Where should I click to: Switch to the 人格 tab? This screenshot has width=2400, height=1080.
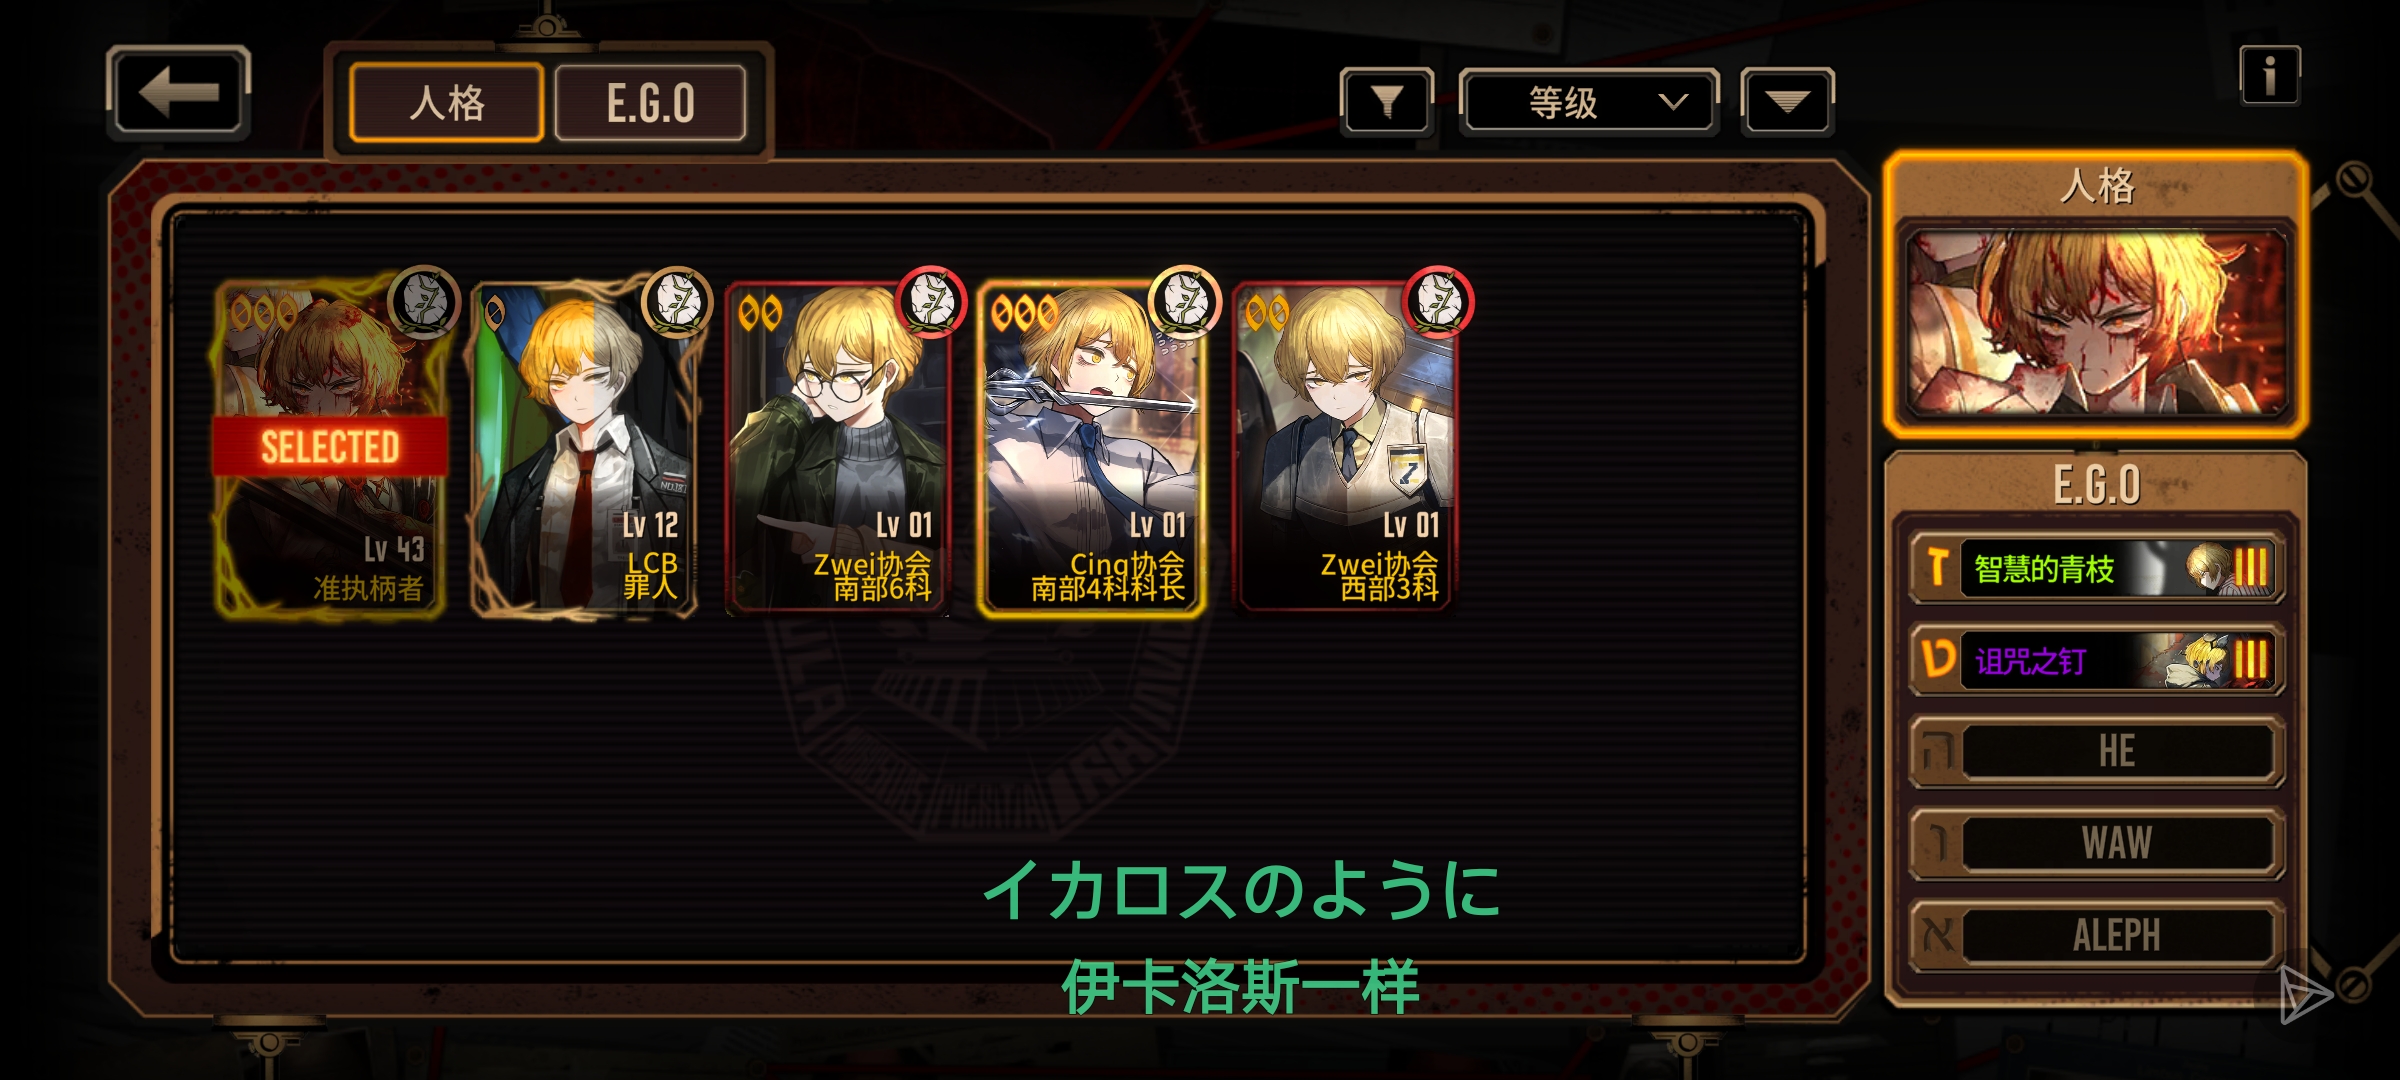tap(446, 103)
